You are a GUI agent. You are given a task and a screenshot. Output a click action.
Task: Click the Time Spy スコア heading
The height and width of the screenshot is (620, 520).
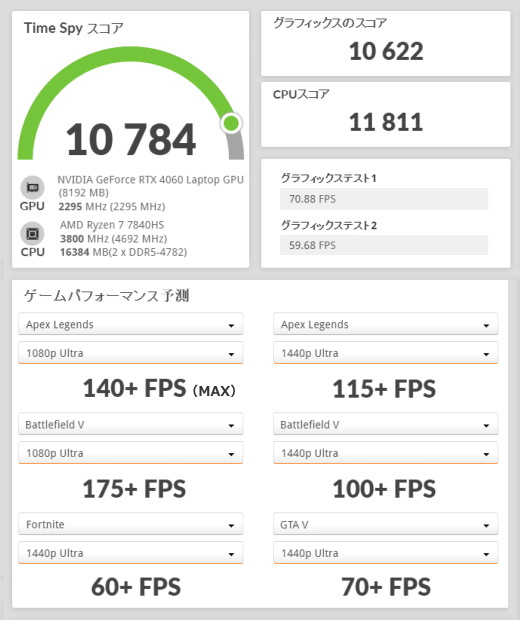click(74, 28)
